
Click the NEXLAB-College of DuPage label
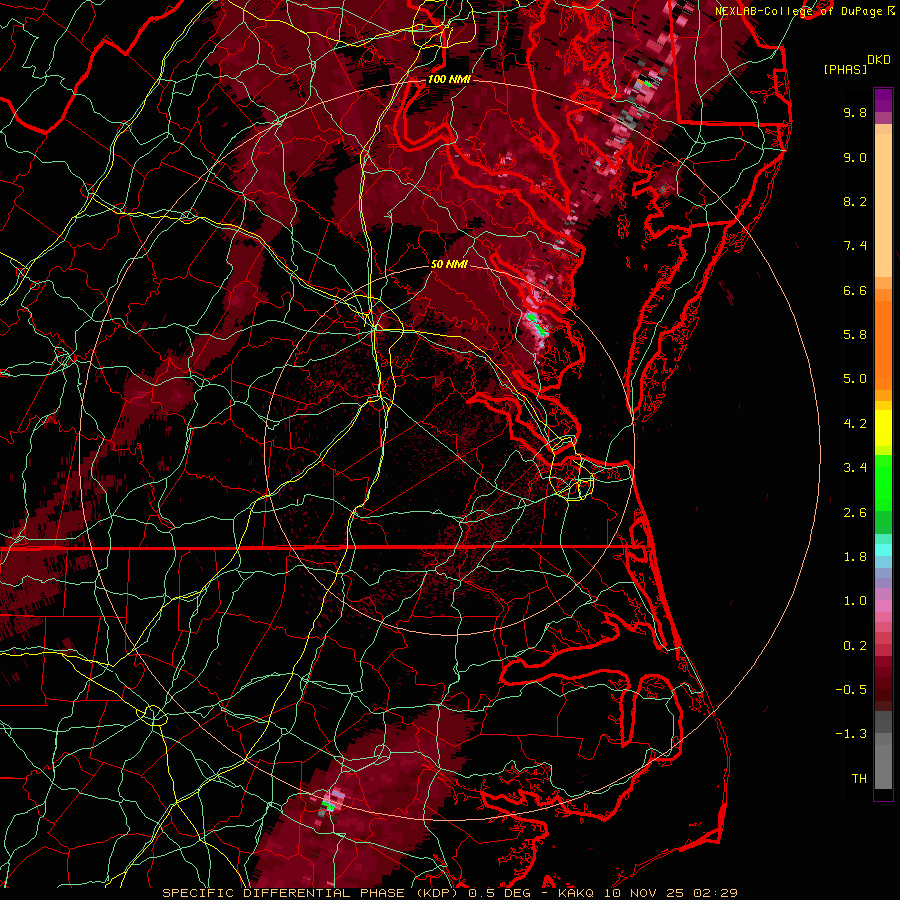(x=799, y=11)
